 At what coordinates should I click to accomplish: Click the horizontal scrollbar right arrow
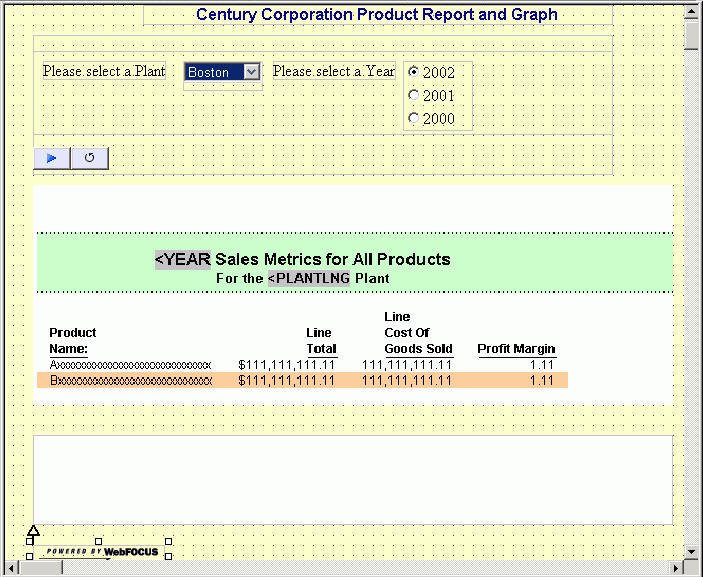click(x=676, y=568)
